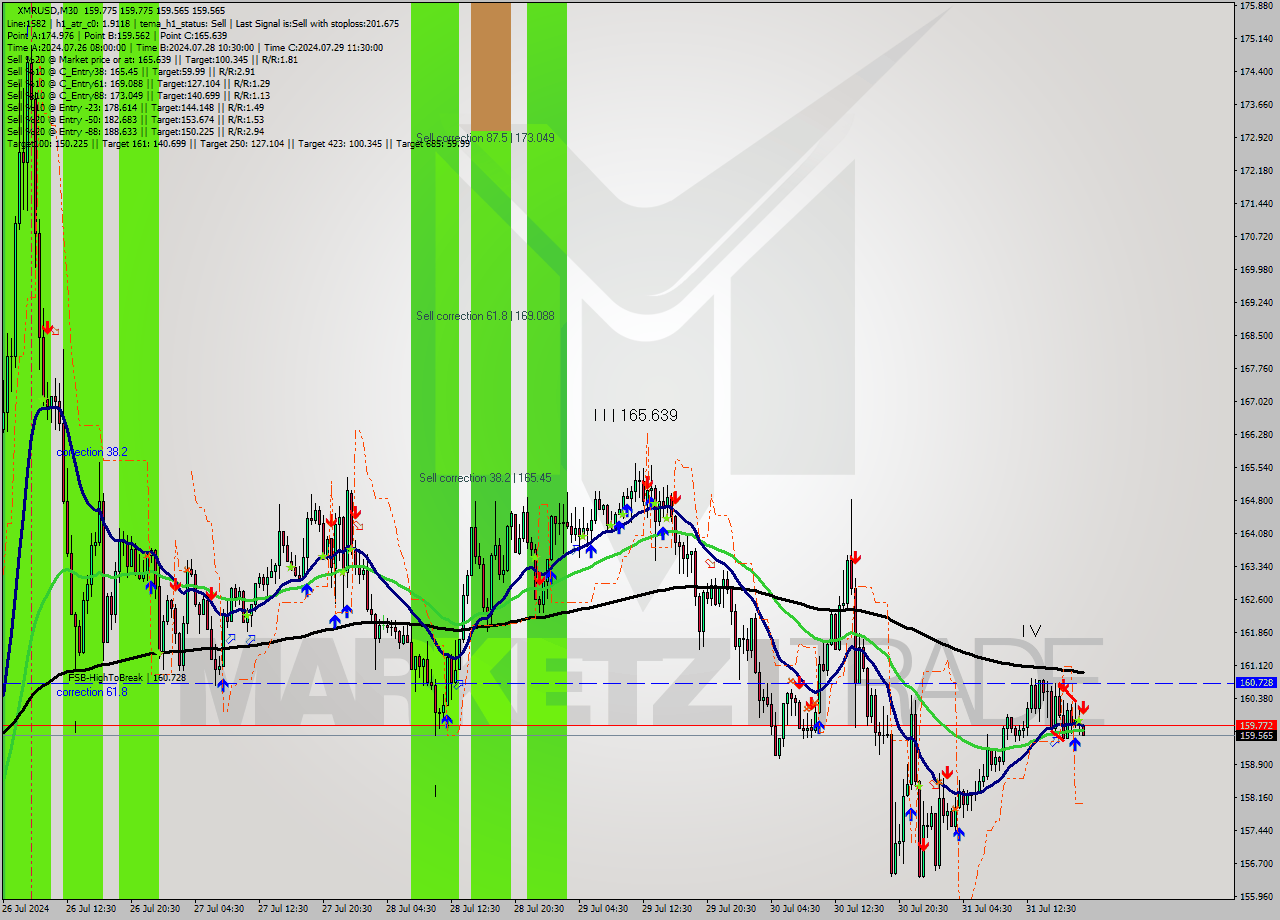
Task: Click the '31 Jul 04:30' time label
Action: (987, 909)
